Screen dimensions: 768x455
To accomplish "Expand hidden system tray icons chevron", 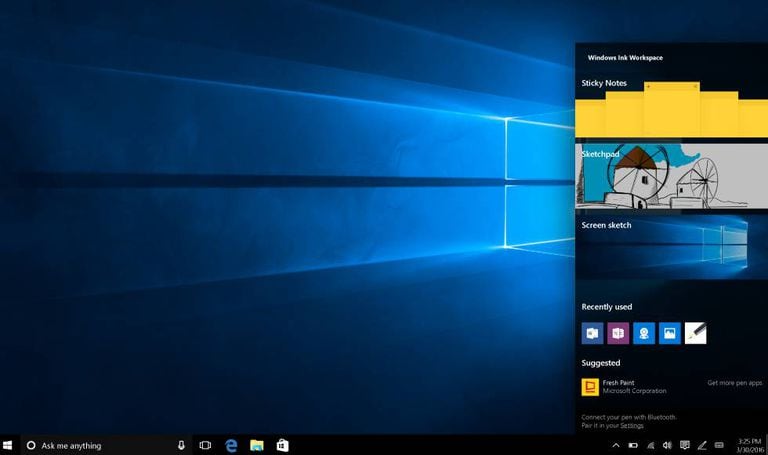I will click(615, 445).
